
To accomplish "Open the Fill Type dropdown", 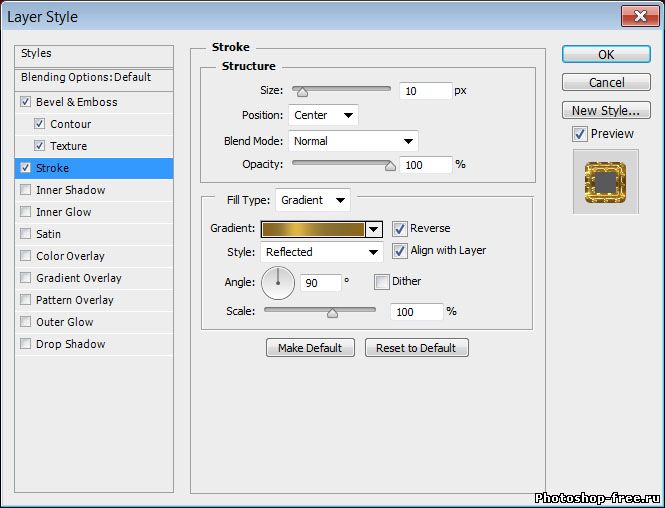I will pos(313,200).
